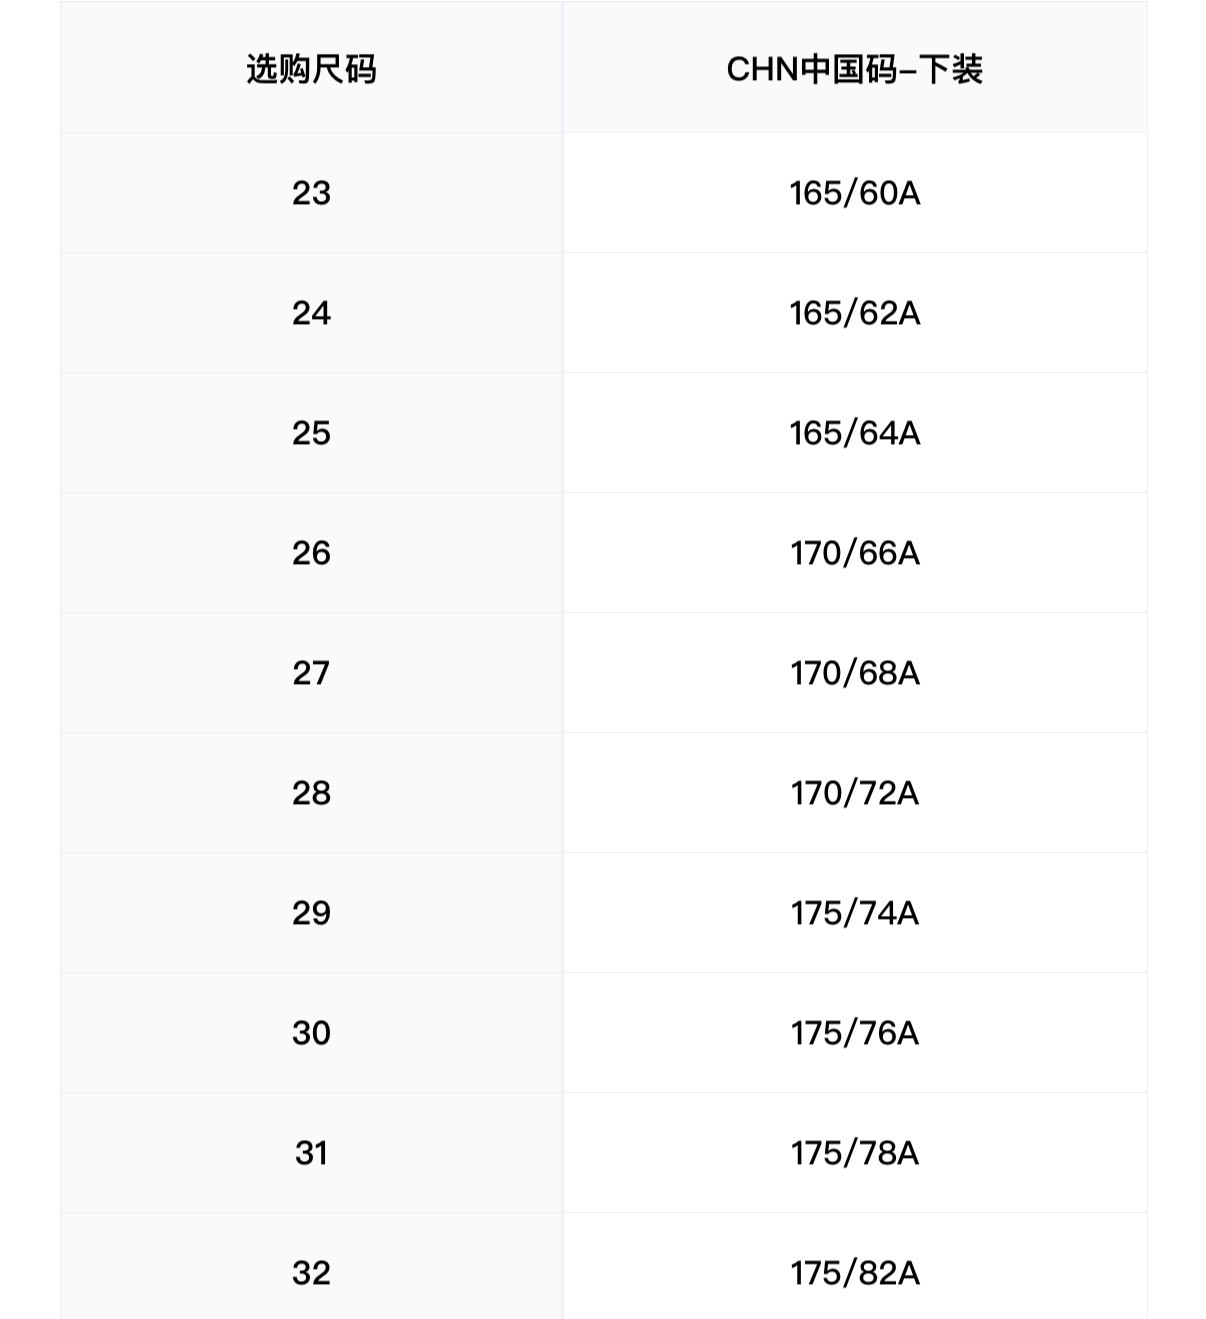Click the CHN中国码-下装 column header

854,70
